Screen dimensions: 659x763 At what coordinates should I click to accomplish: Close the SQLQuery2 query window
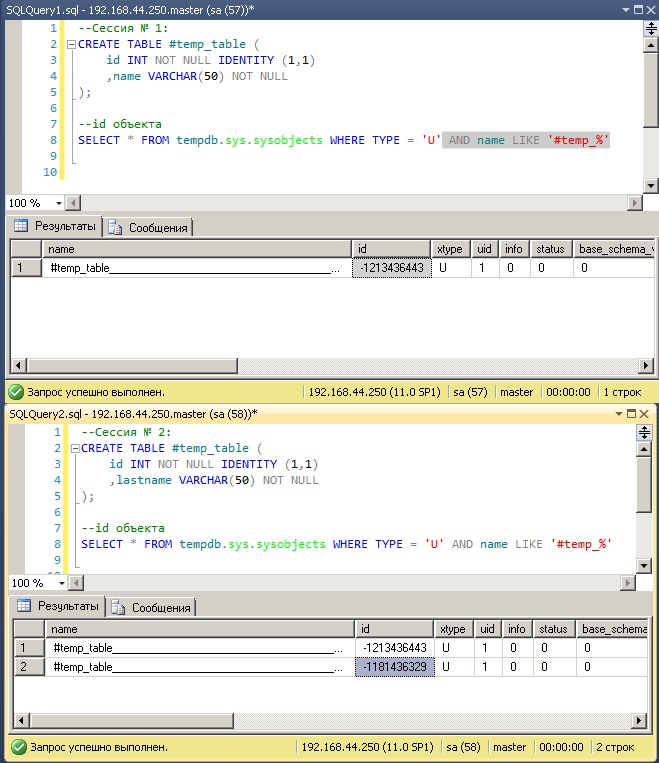click(644, 413)
